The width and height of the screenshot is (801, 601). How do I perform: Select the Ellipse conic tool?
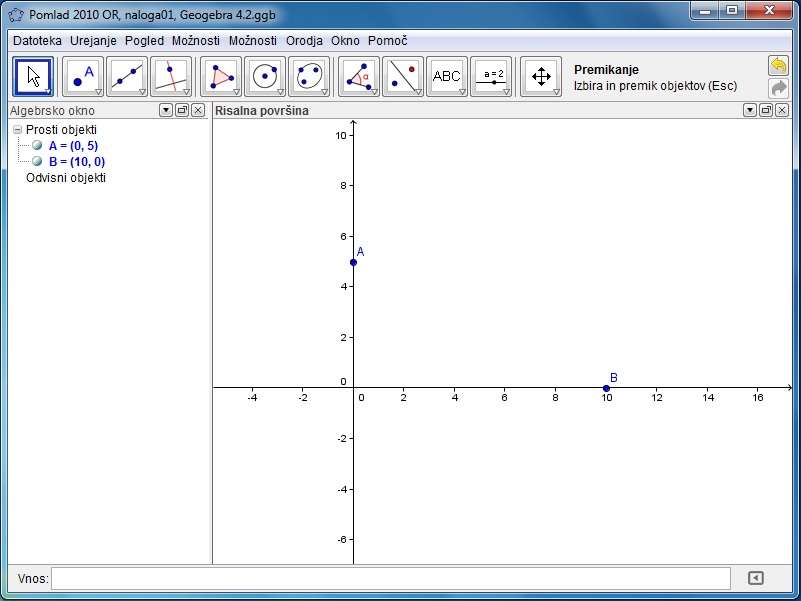(x=309, y=76)
